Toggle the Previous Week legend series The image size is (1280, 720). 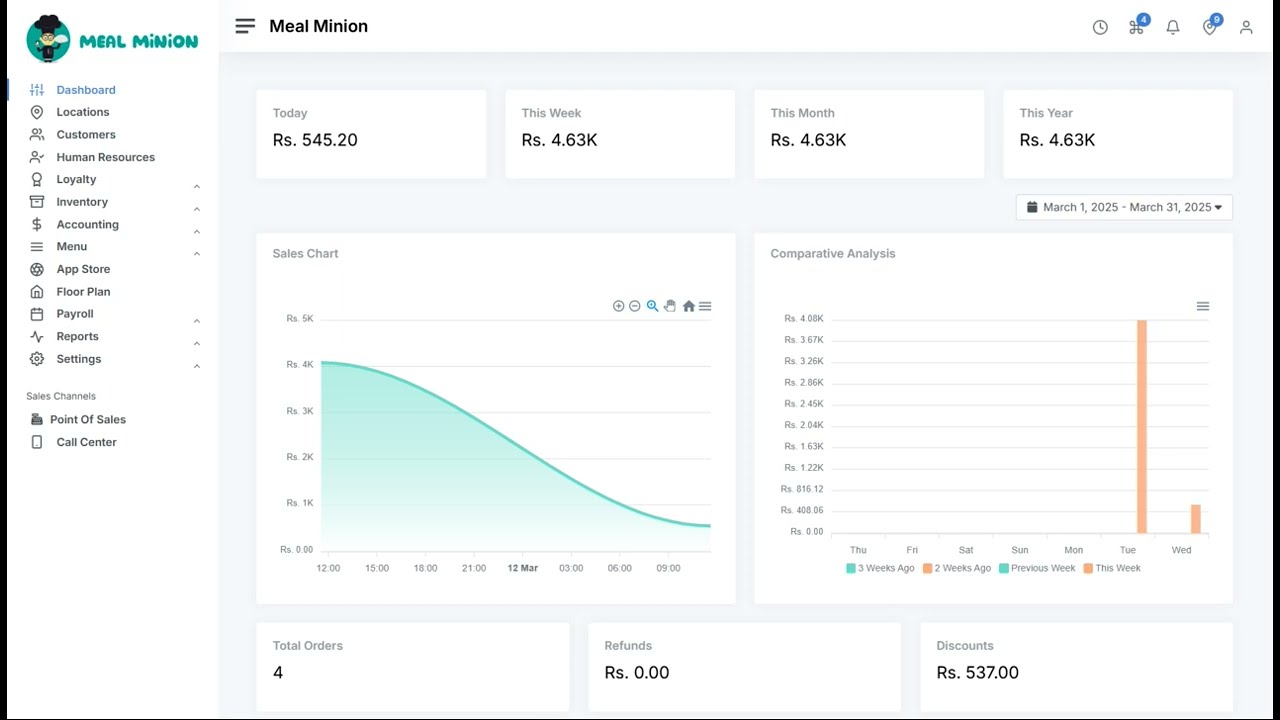tap(1037, 568)
